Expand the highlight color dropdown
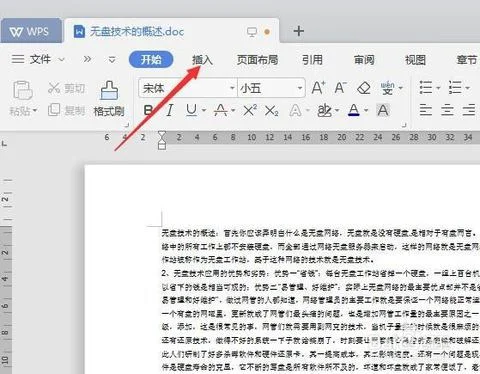 pos(337,110)
